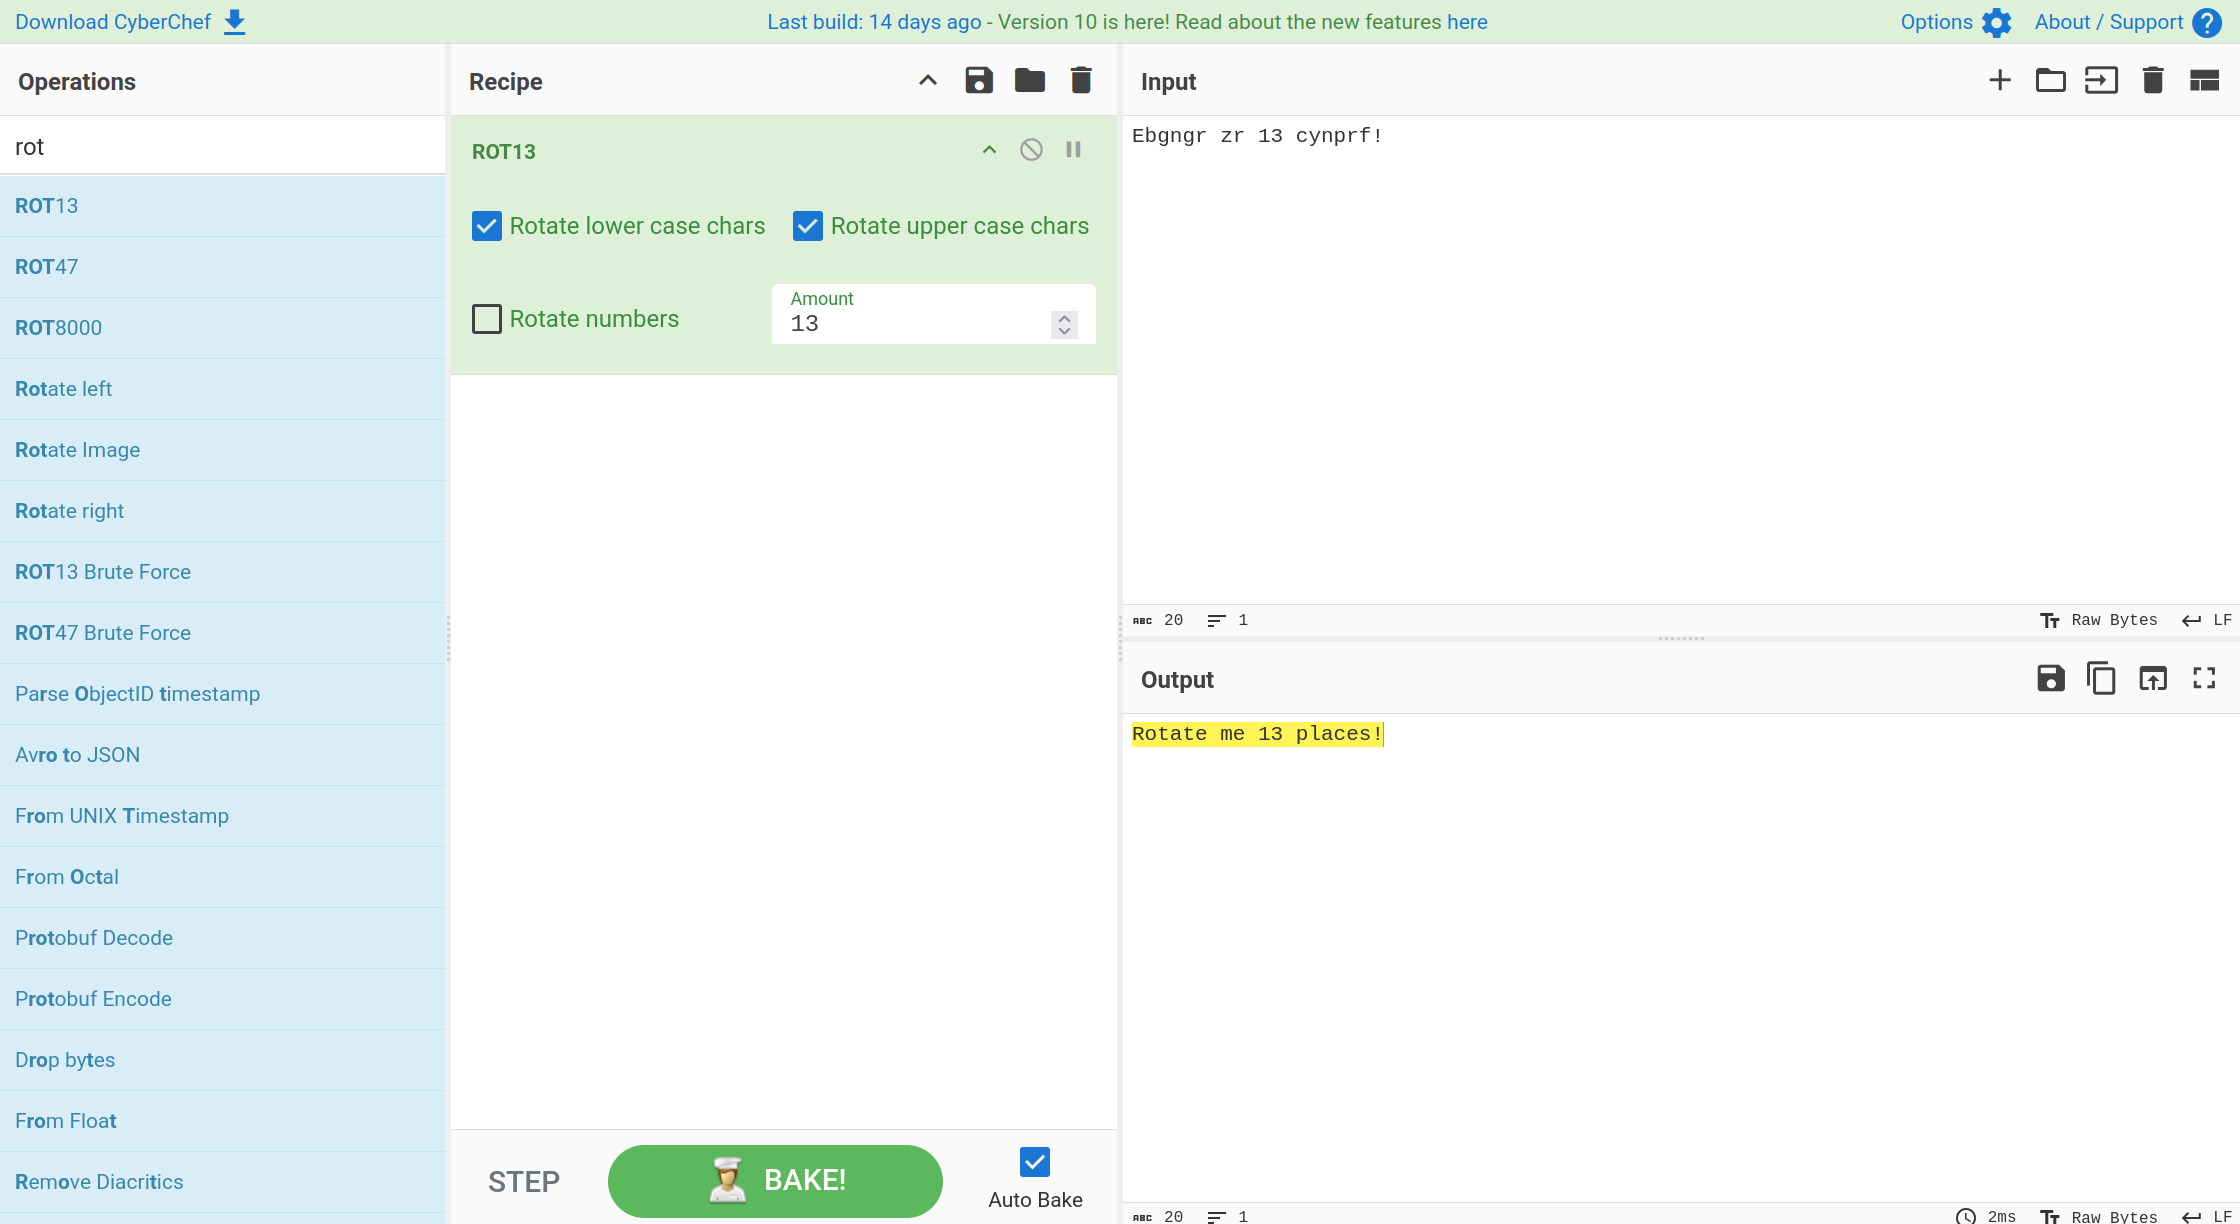The width and height of the screenshot is (2240, 1224).
Task: Open Options gear icon
Action: coord(1997,22)
